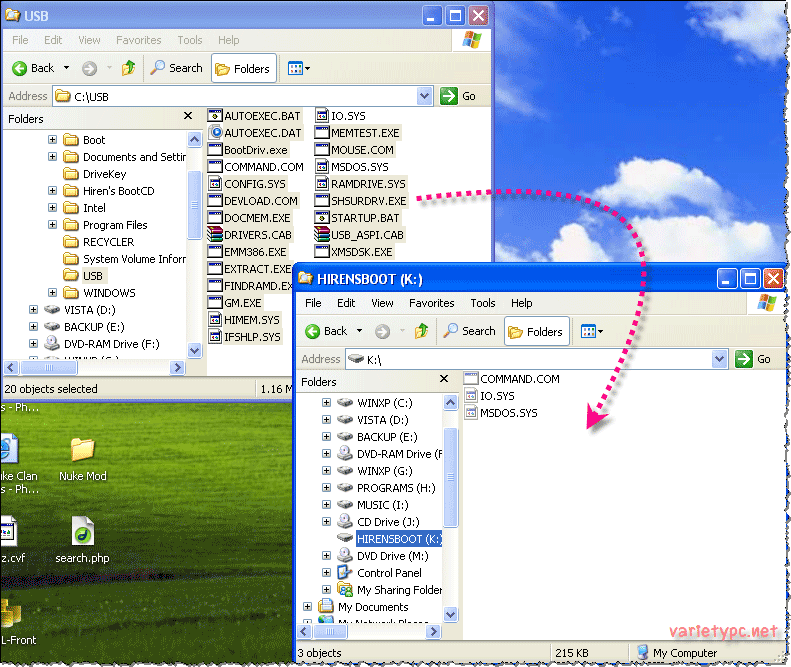Select HIMEM.SYS file
The width and height of the screenshot is (791, 667).
(245, 320)
